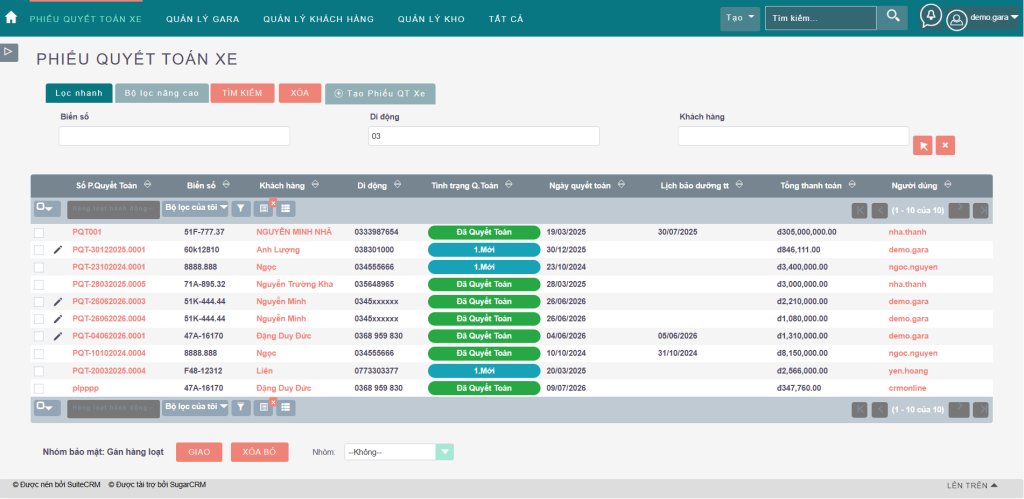This screenshot has height=499, width=1024.
Task: Click the filter funnel icon in the top toolbar
Action: (241, 208)
